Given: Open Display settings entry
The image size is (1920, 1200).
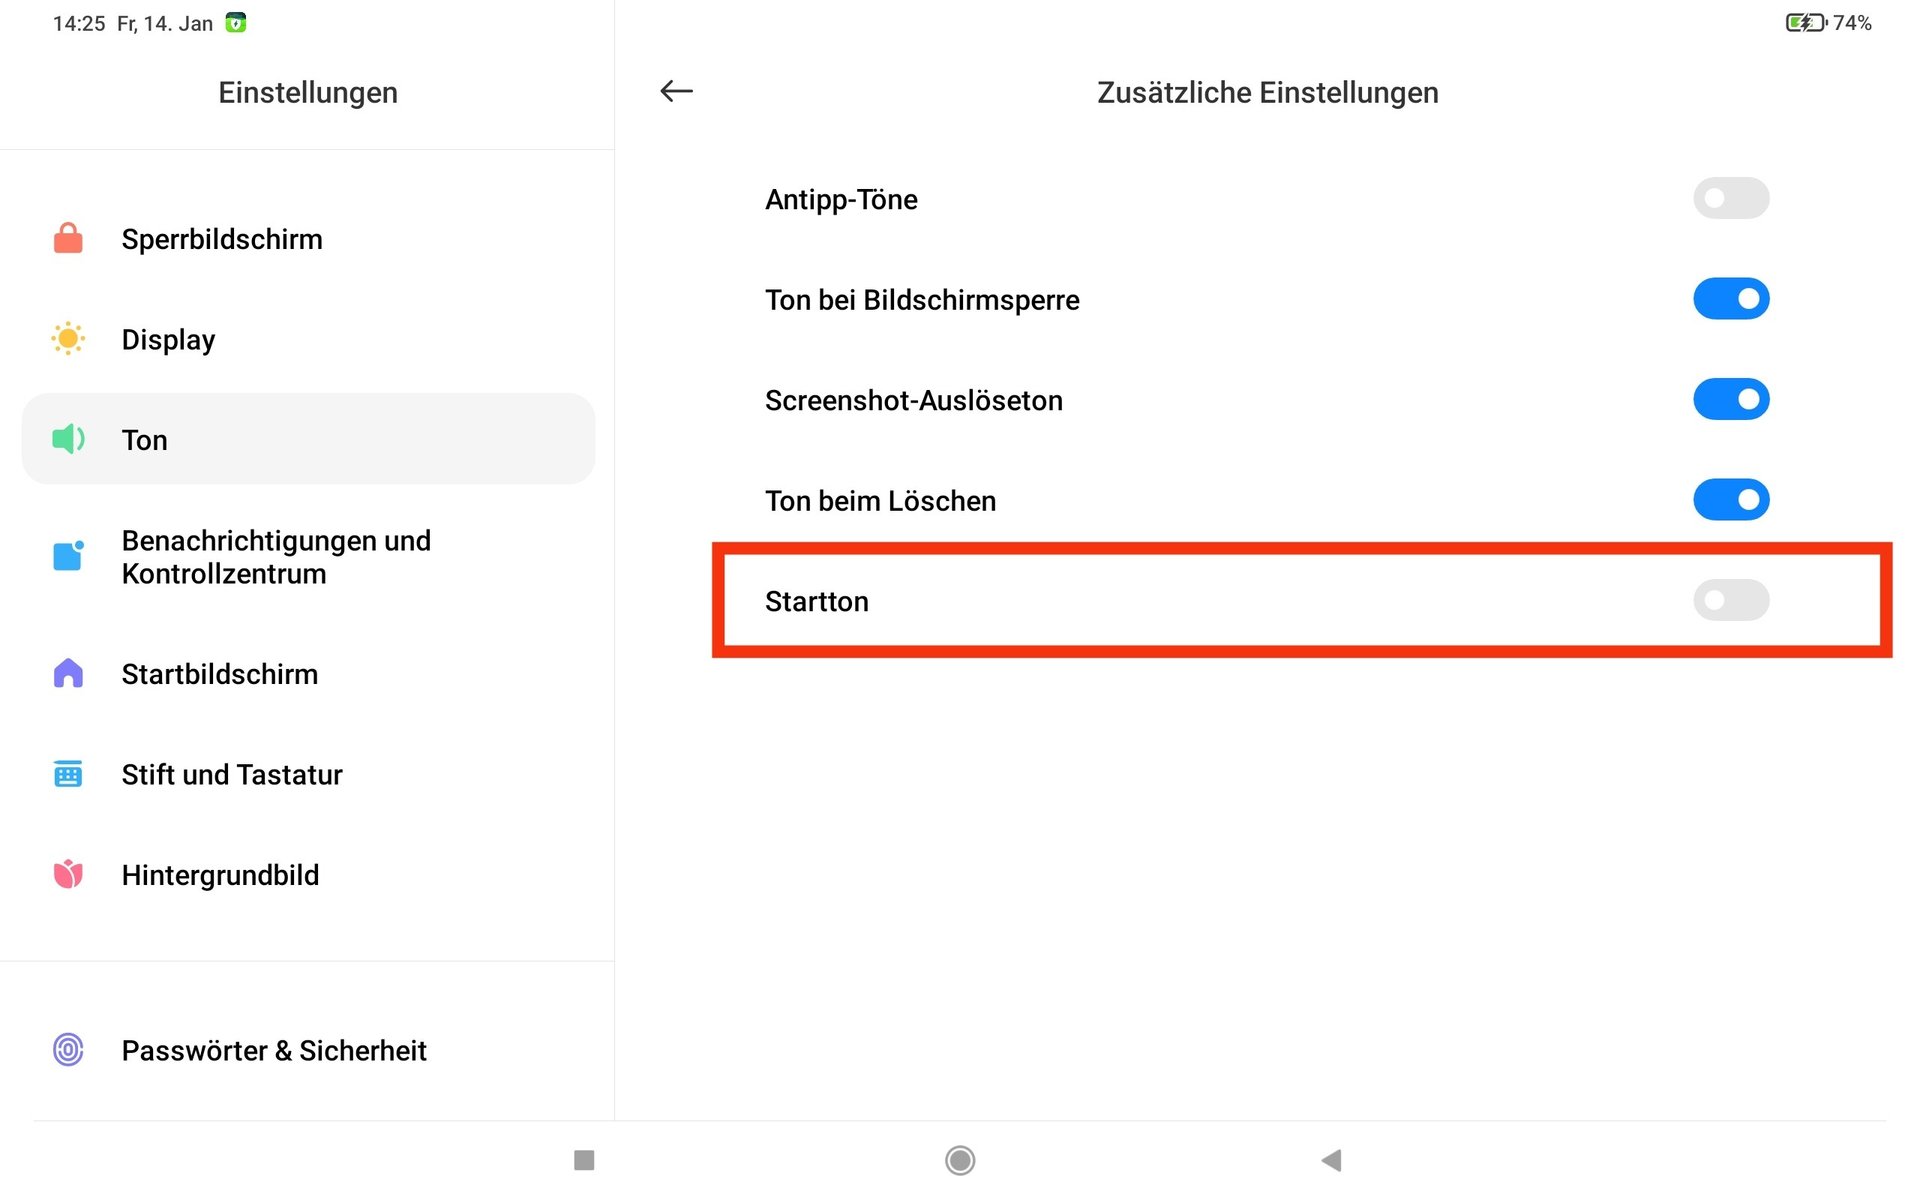Looking at the screenshot, I should pos(308,339).
